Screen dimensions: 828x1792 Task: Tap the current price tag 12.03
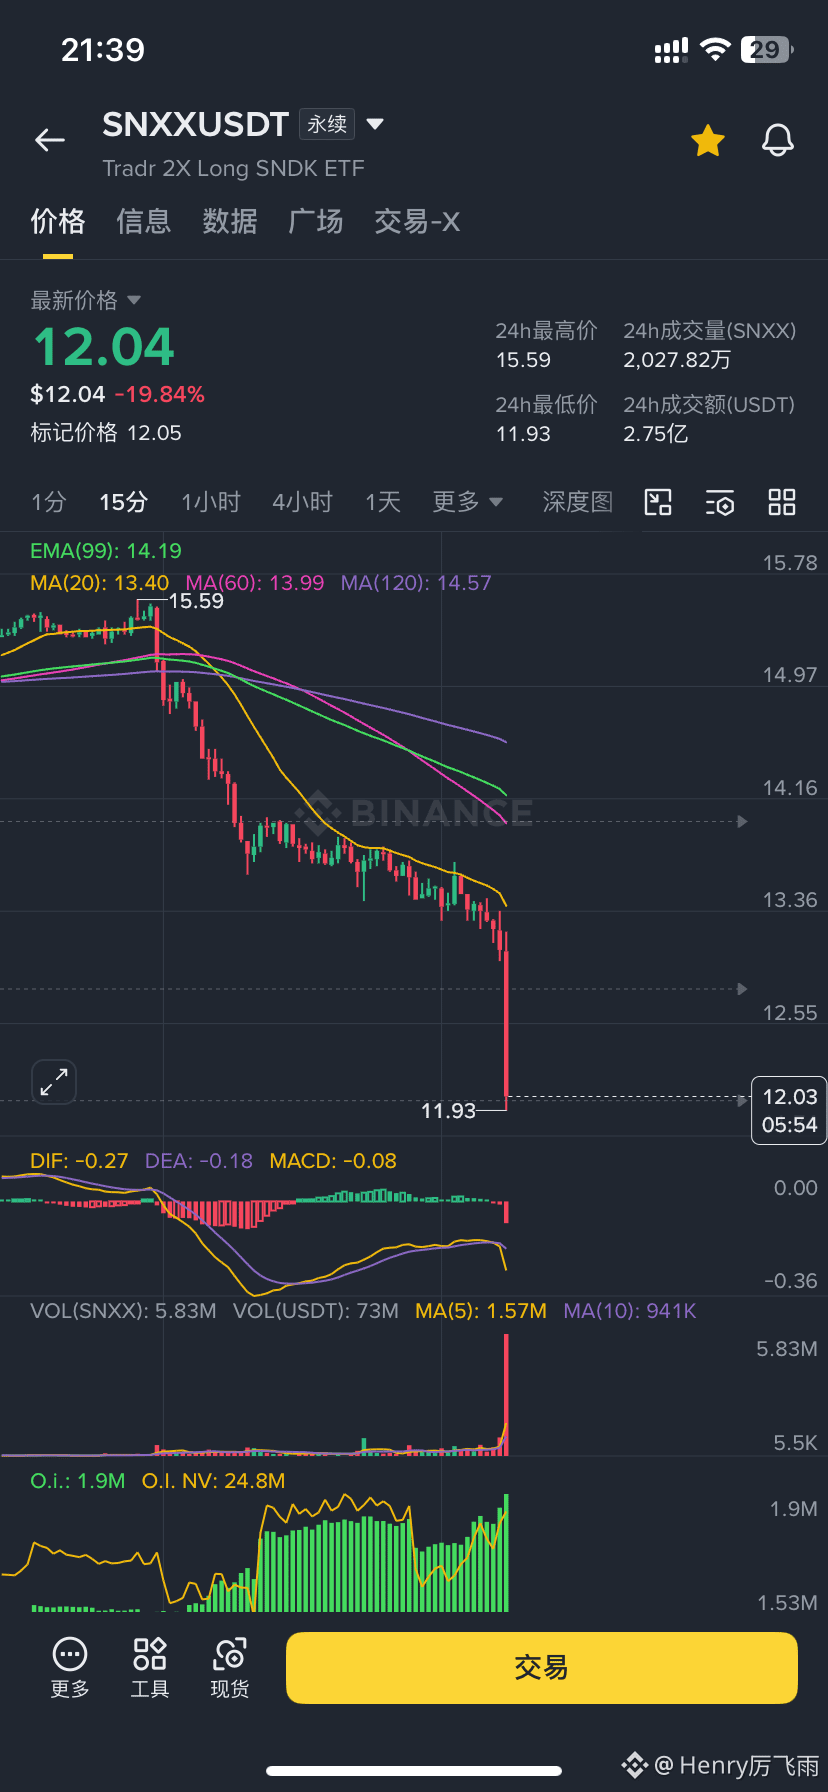[x=789, y=1110]
